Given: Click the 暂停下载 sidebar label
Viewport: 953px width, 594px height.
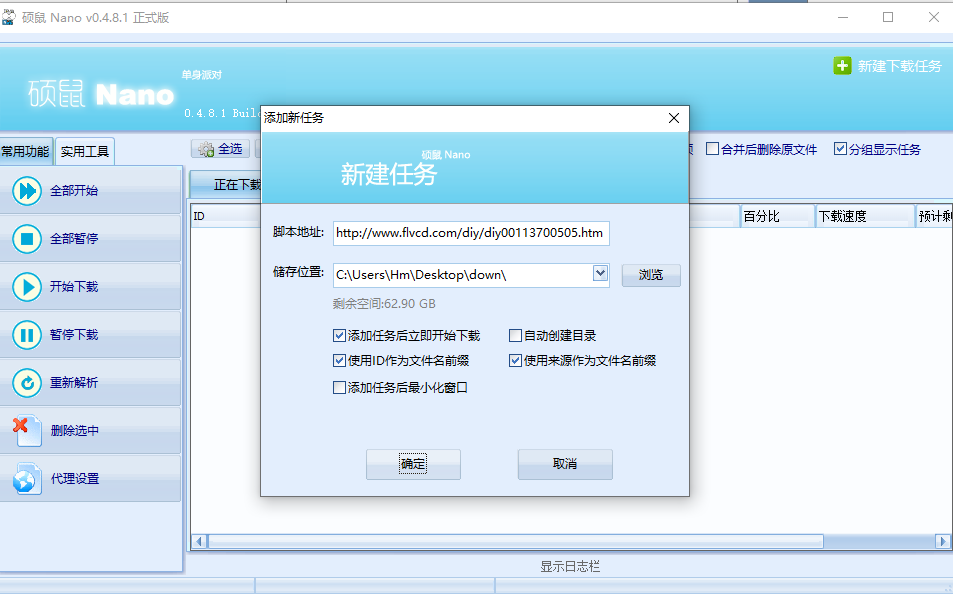Looking at the screenshot, I should pos(74,335).
